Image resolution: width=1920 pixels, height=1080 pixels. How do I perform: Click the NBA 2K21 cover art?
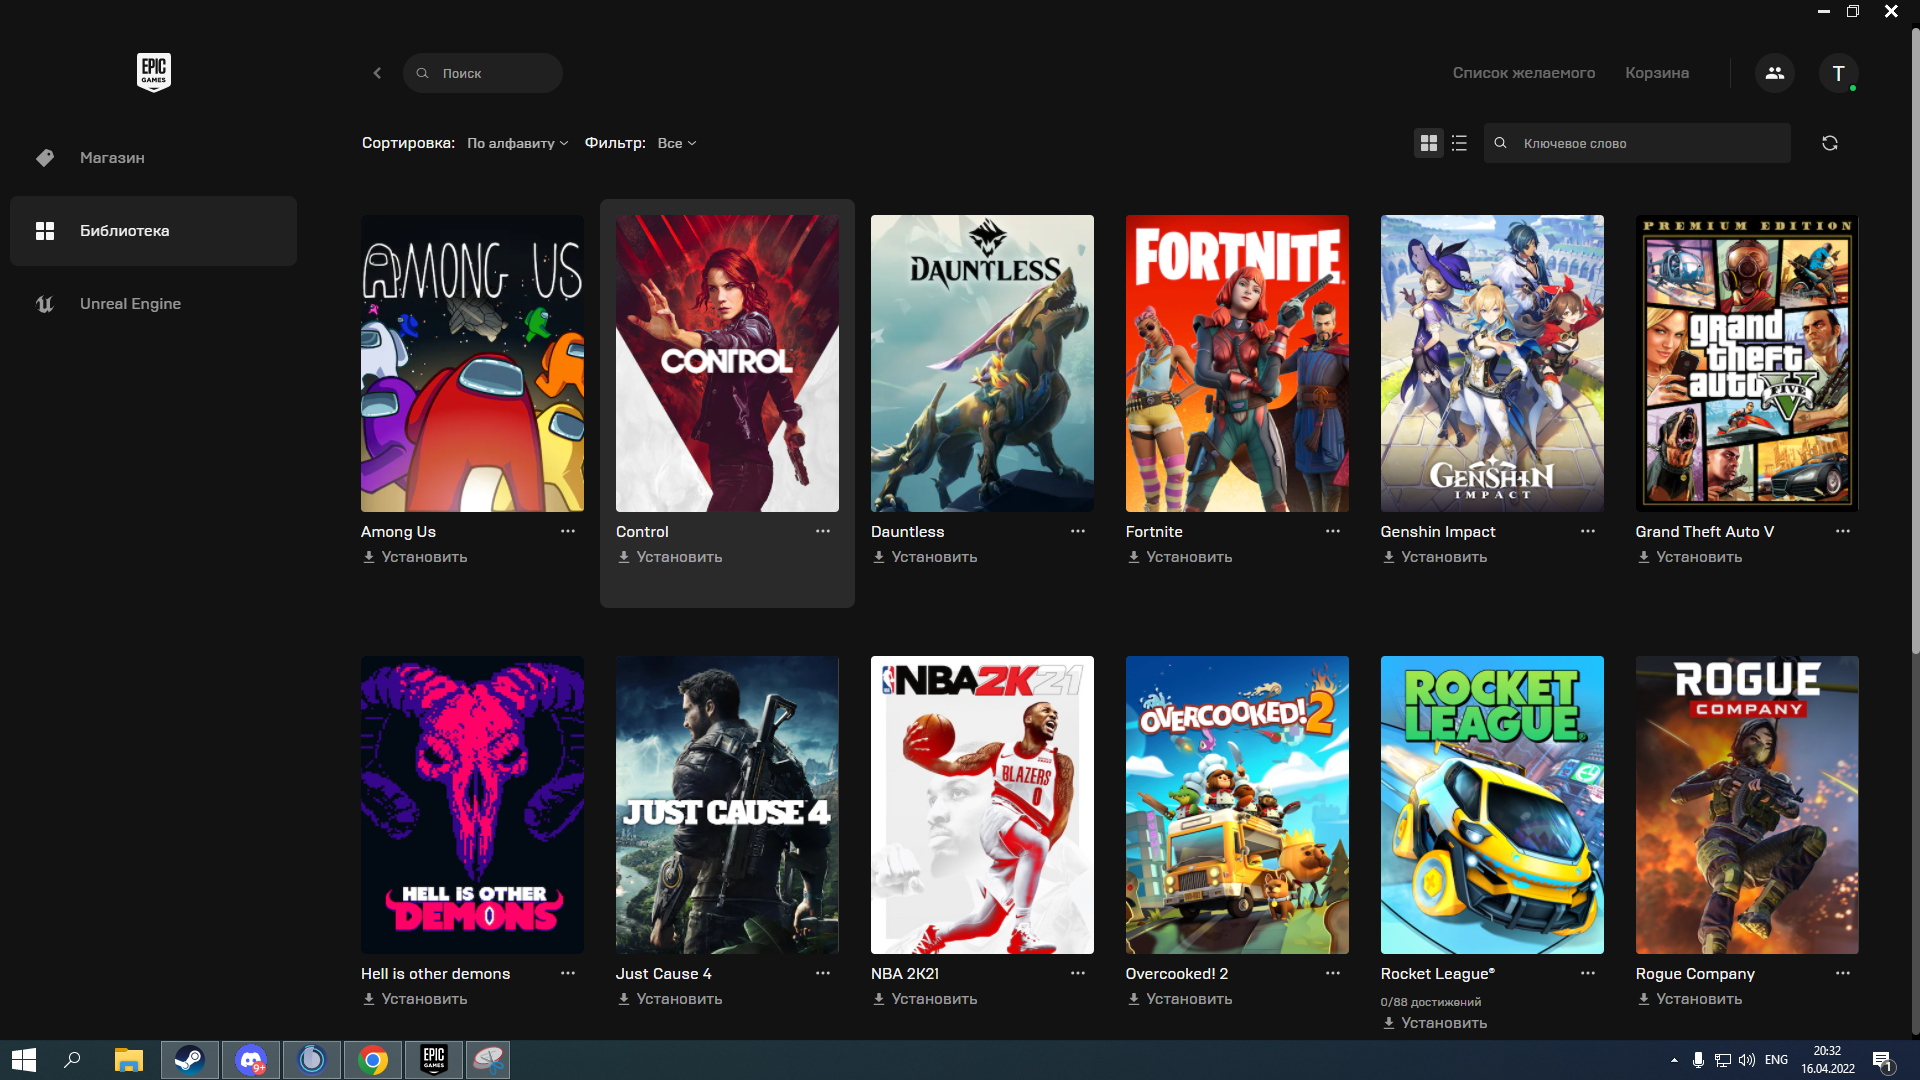pyautogui.click(x=982, y=805)
